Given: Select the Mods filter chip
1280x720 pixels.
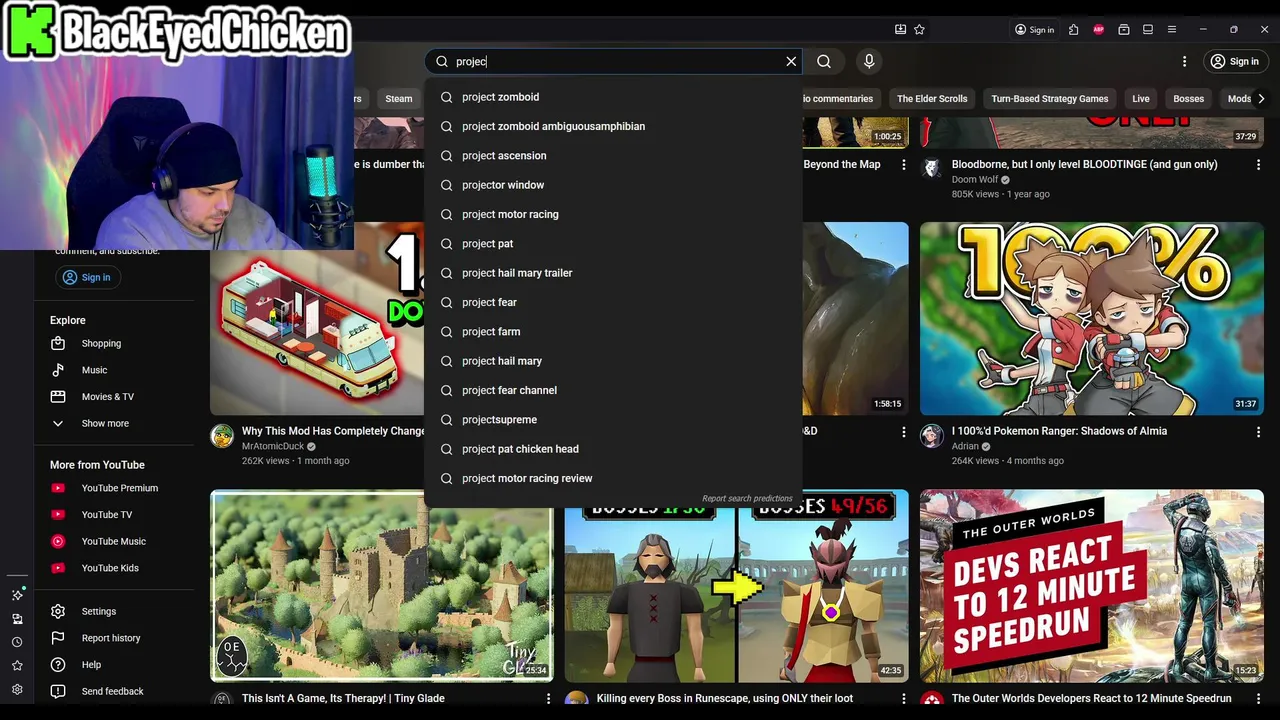Looking at the screenshot, I should [1238, 98].
